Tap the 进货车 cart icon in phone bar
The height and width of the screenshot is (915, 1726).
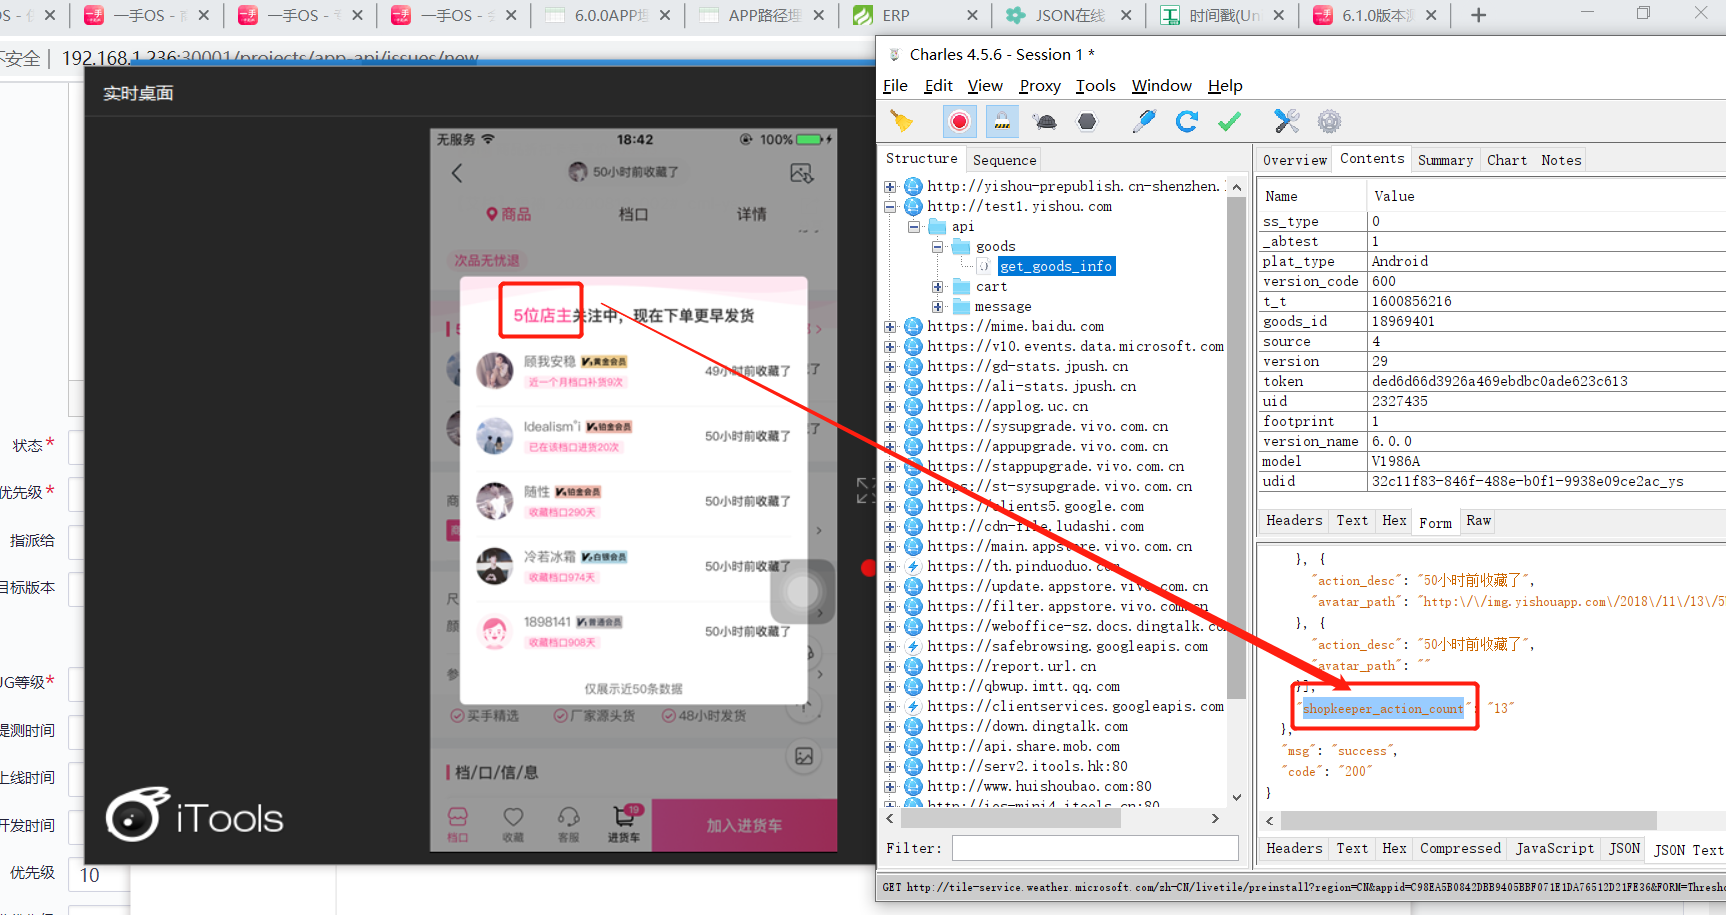624,823
